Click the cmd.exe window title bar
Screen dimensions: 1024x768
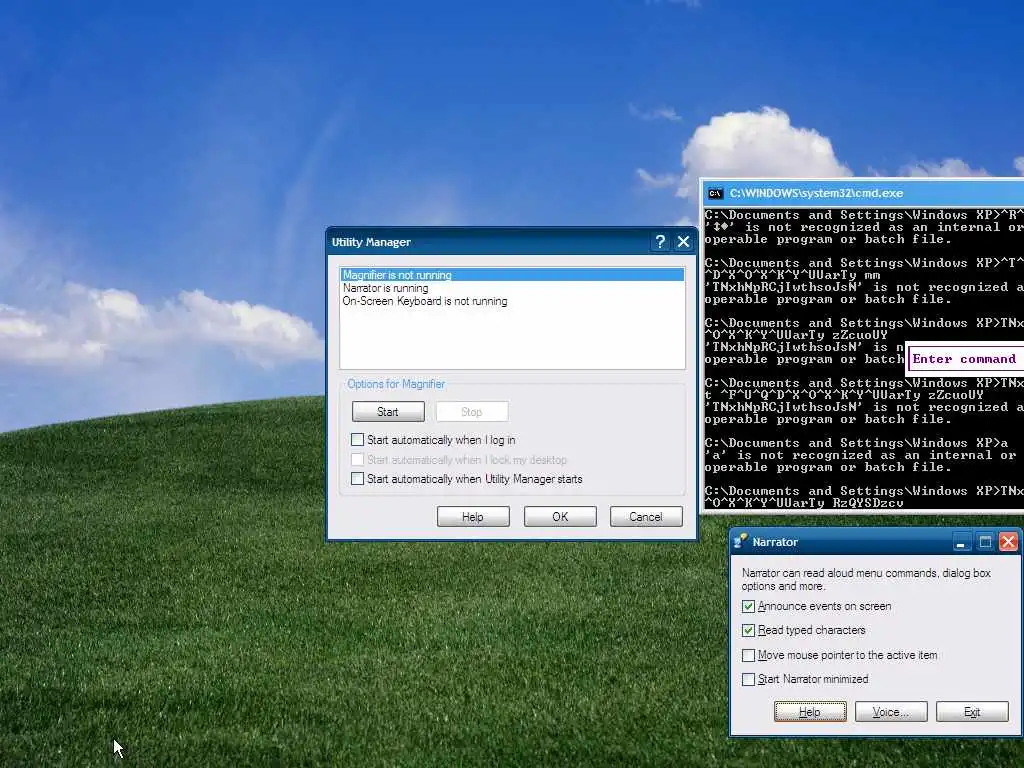coord(863,193)
